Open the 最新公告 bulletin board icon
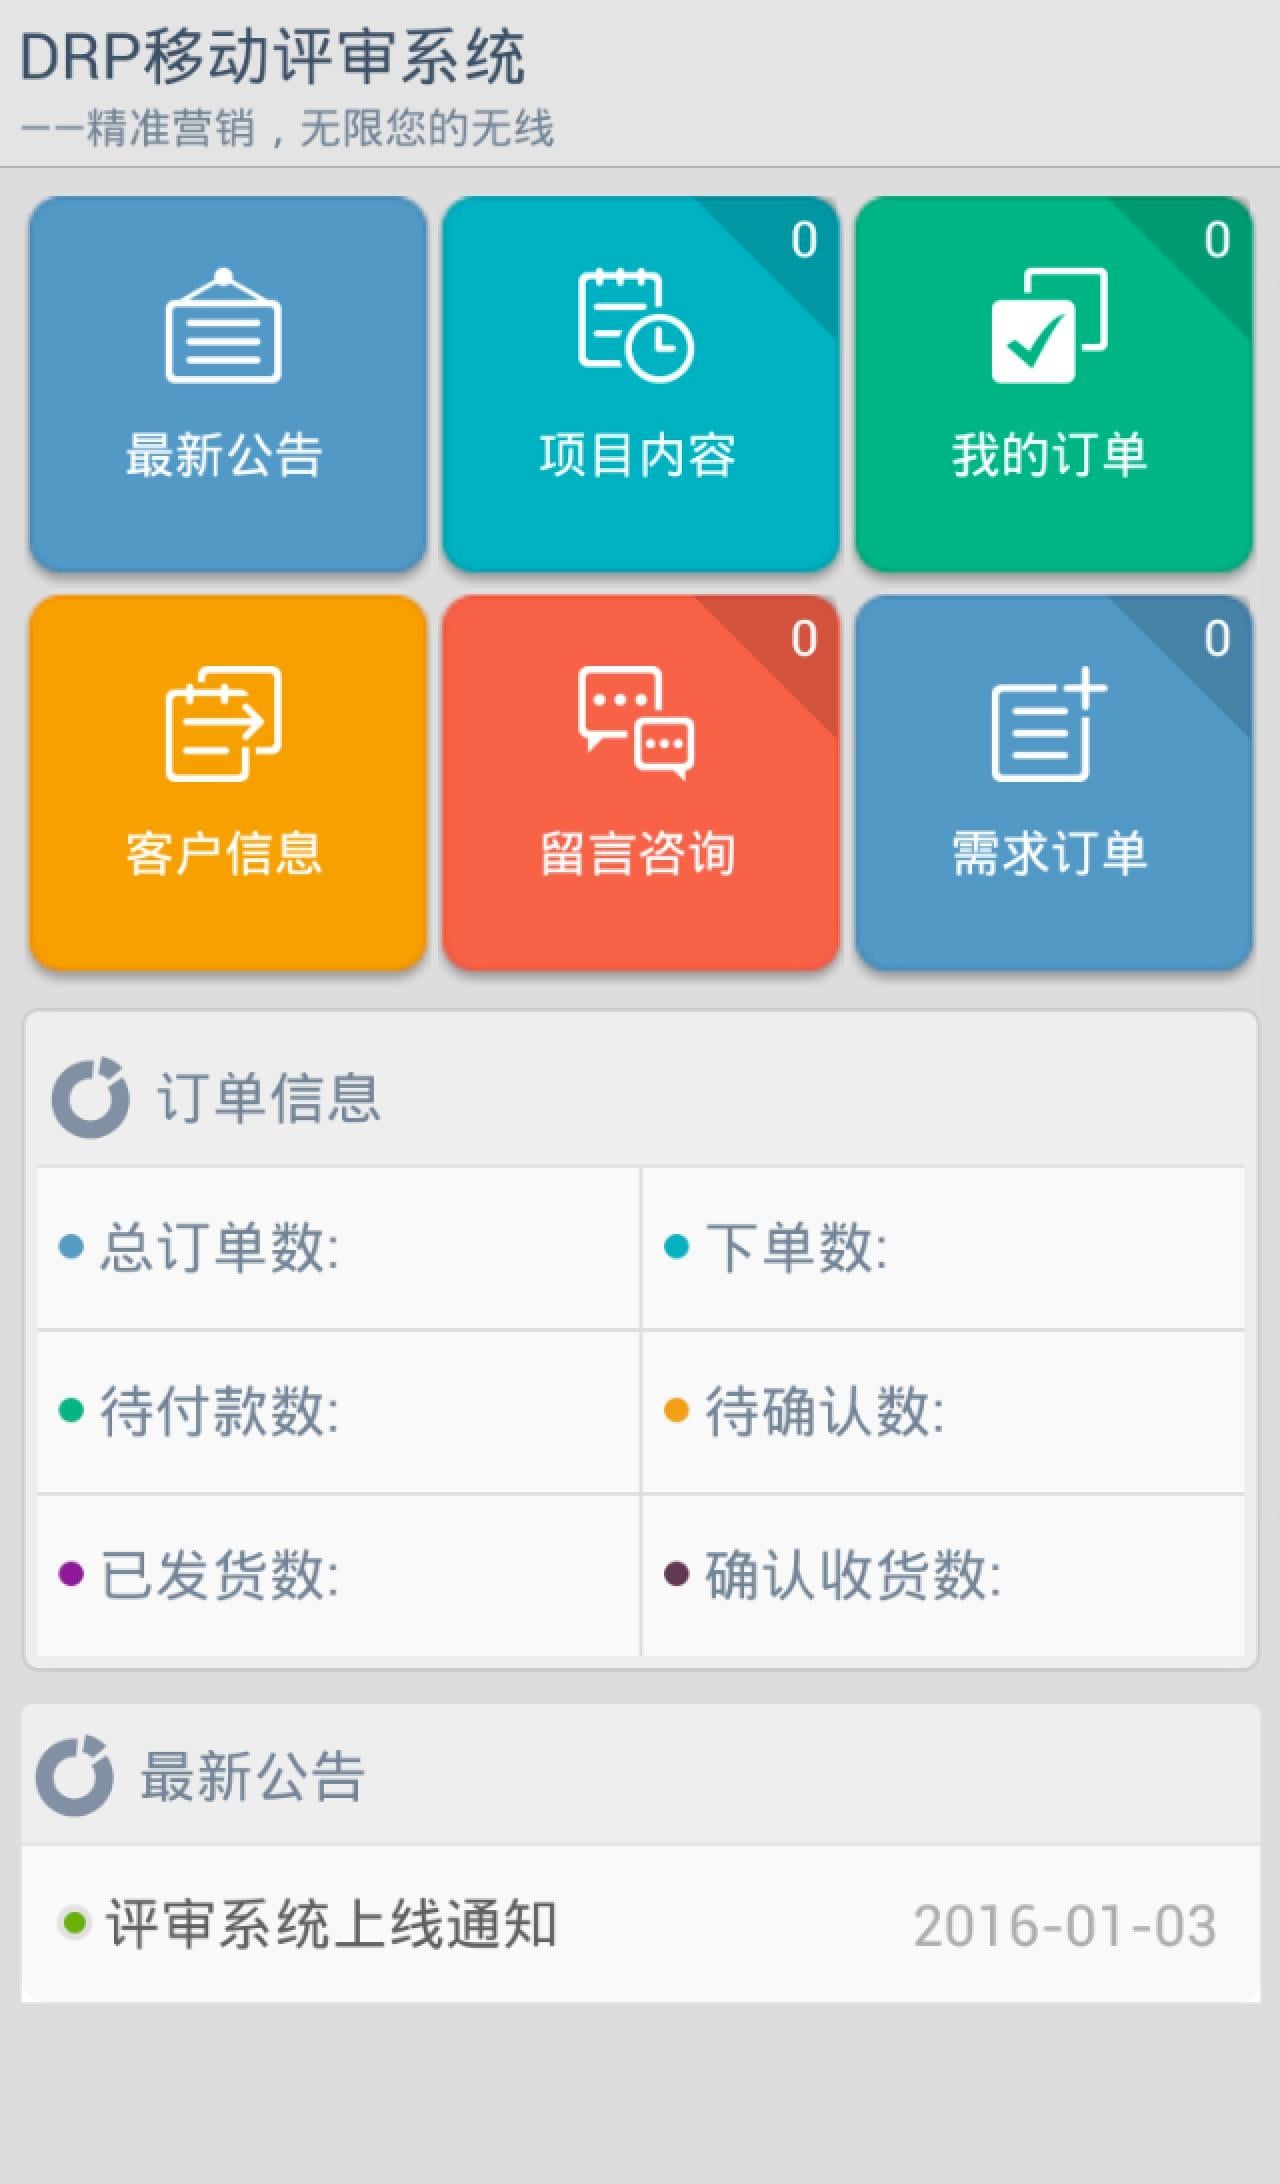The height and width of the screenshot is (2184, 1280). (x=223, y=325)
